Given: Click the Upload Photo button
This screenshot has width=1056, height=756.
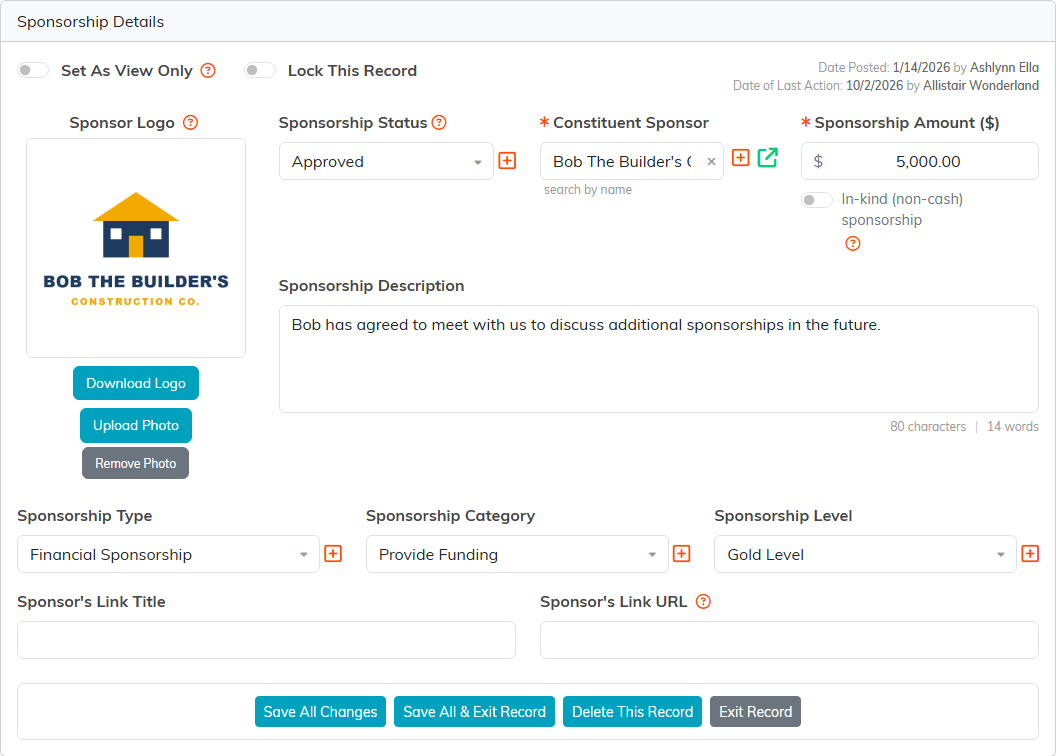Looking at the screenshot, I should tap(136, 426).
